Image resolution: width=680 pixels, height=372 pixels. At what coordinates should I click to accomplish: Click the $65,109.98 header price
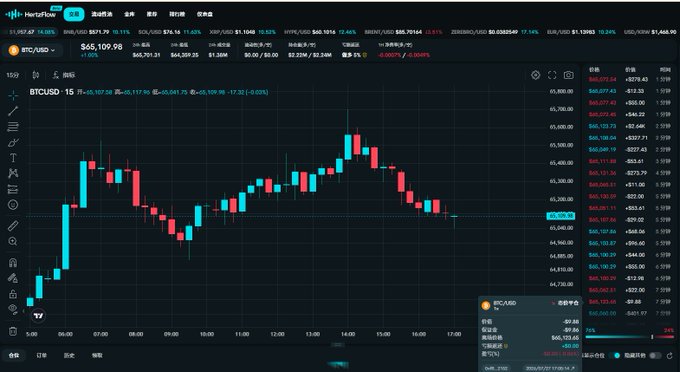tap(101, 47)
